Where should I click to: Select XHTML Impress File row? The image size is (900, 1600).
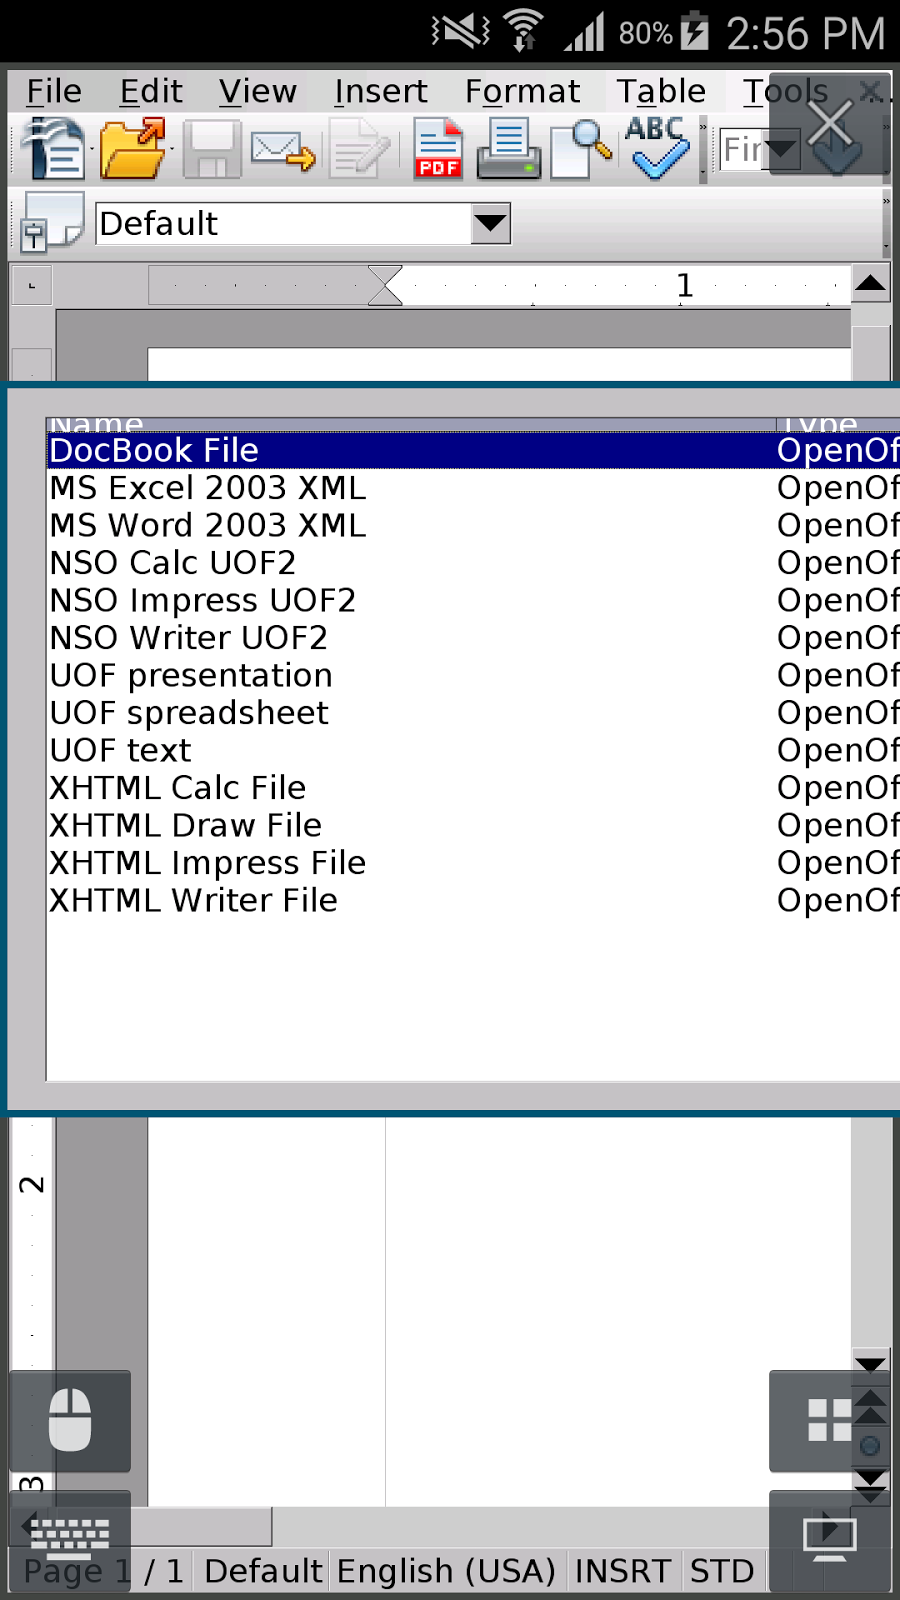(x=473, y=863)
